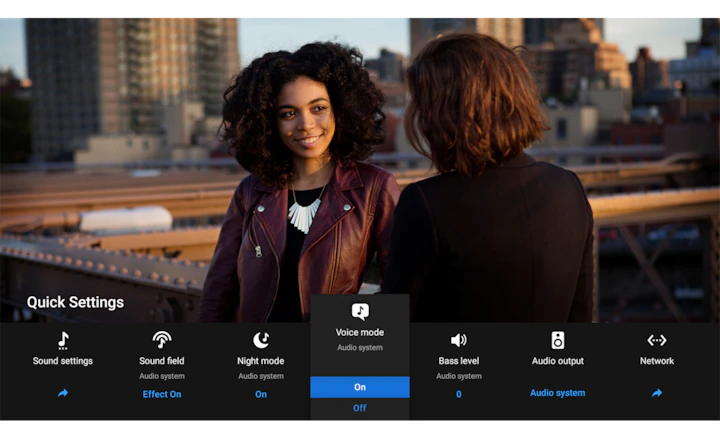The image size is (720, 438).
Task: Toggle the Night mode On value
Action: point(261,394)
